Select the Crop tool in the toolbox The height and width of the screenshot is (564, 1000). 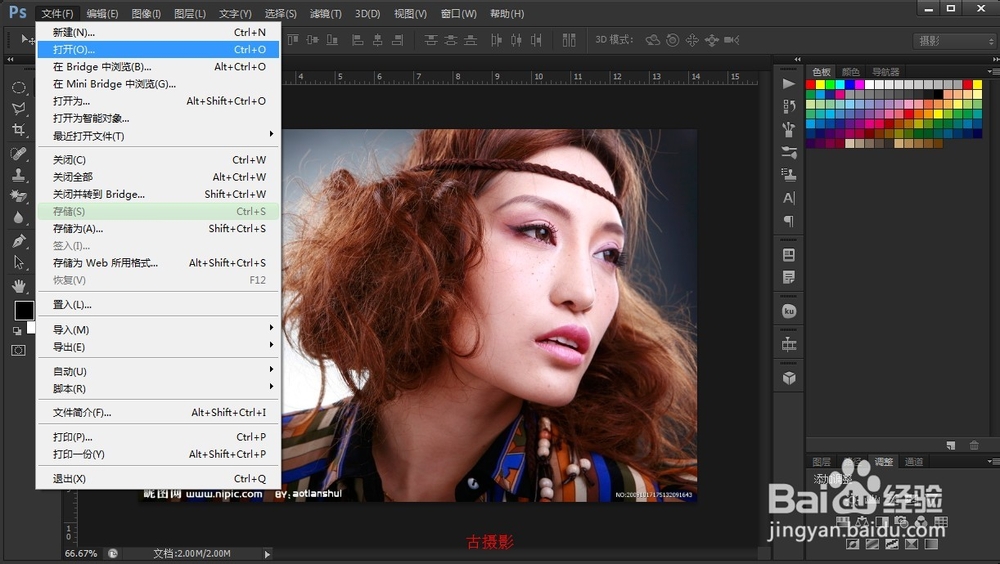(18, 130)
